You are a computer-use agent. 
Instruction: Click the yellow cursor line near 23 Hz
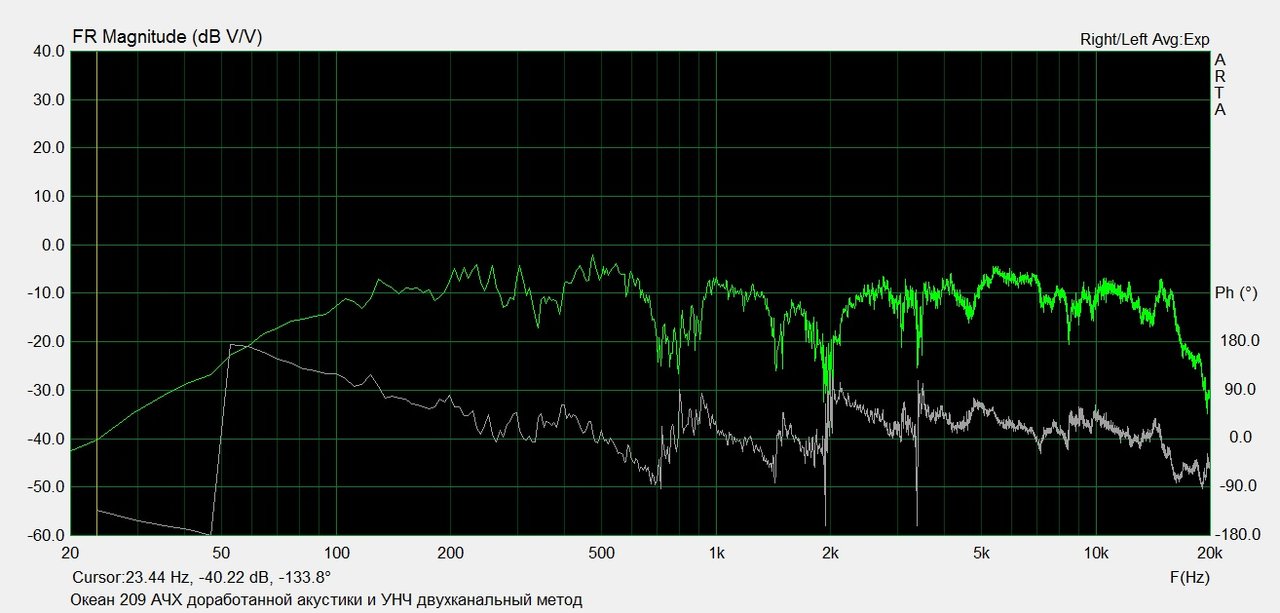[x=97, y=293]
